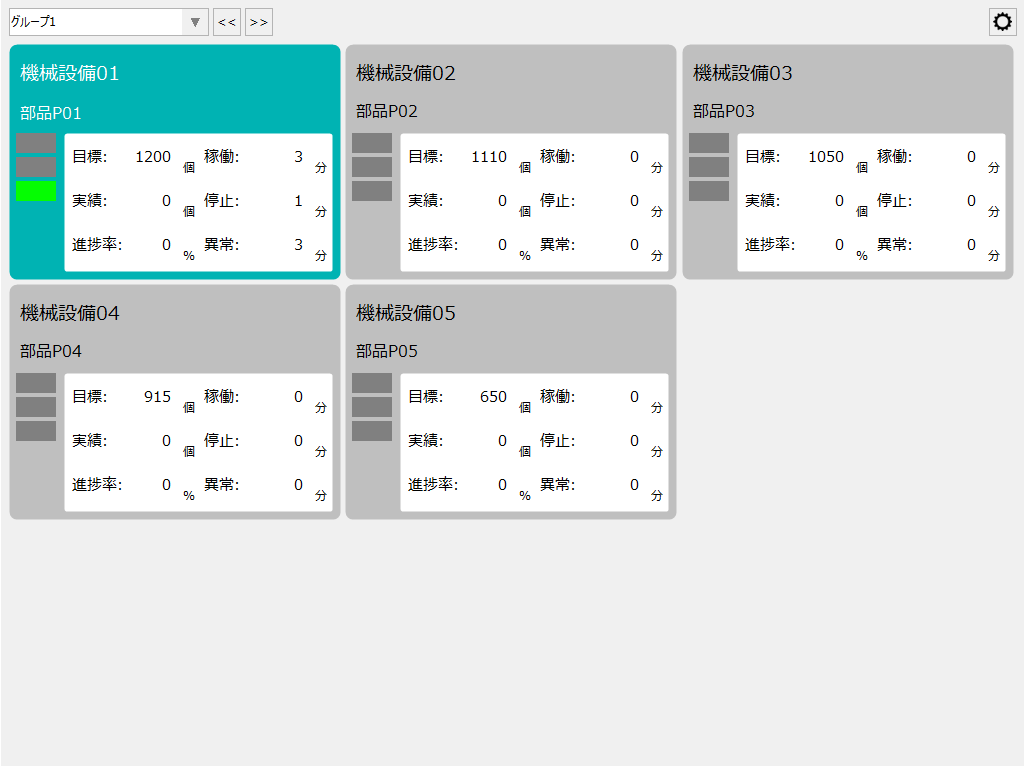
Task: Toggle the middle indicator on 機械設備05
Action: (x=371, y=408)
